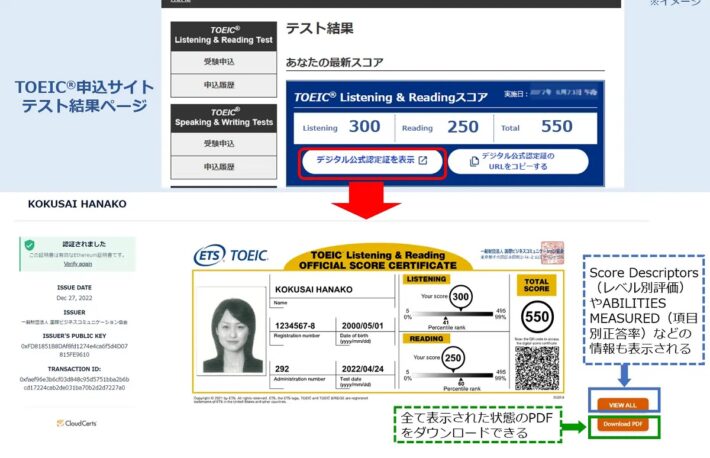Click the ISSUER'S PUBLIC KEY hash value
The height and width of the screenshot is (458, 710).
pos(74,350)
